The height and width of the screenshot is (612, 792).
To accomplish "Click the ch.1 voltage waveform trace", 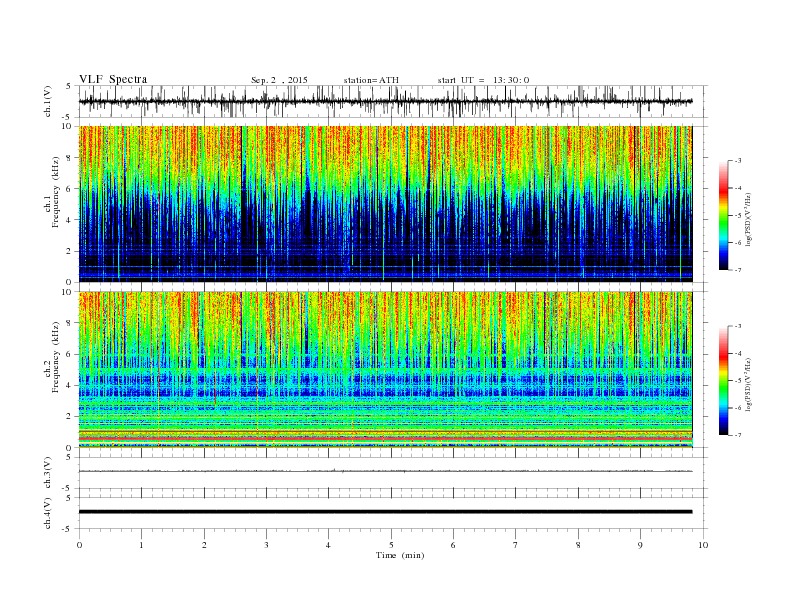I will pyautogui.click(x=385, y=101).
